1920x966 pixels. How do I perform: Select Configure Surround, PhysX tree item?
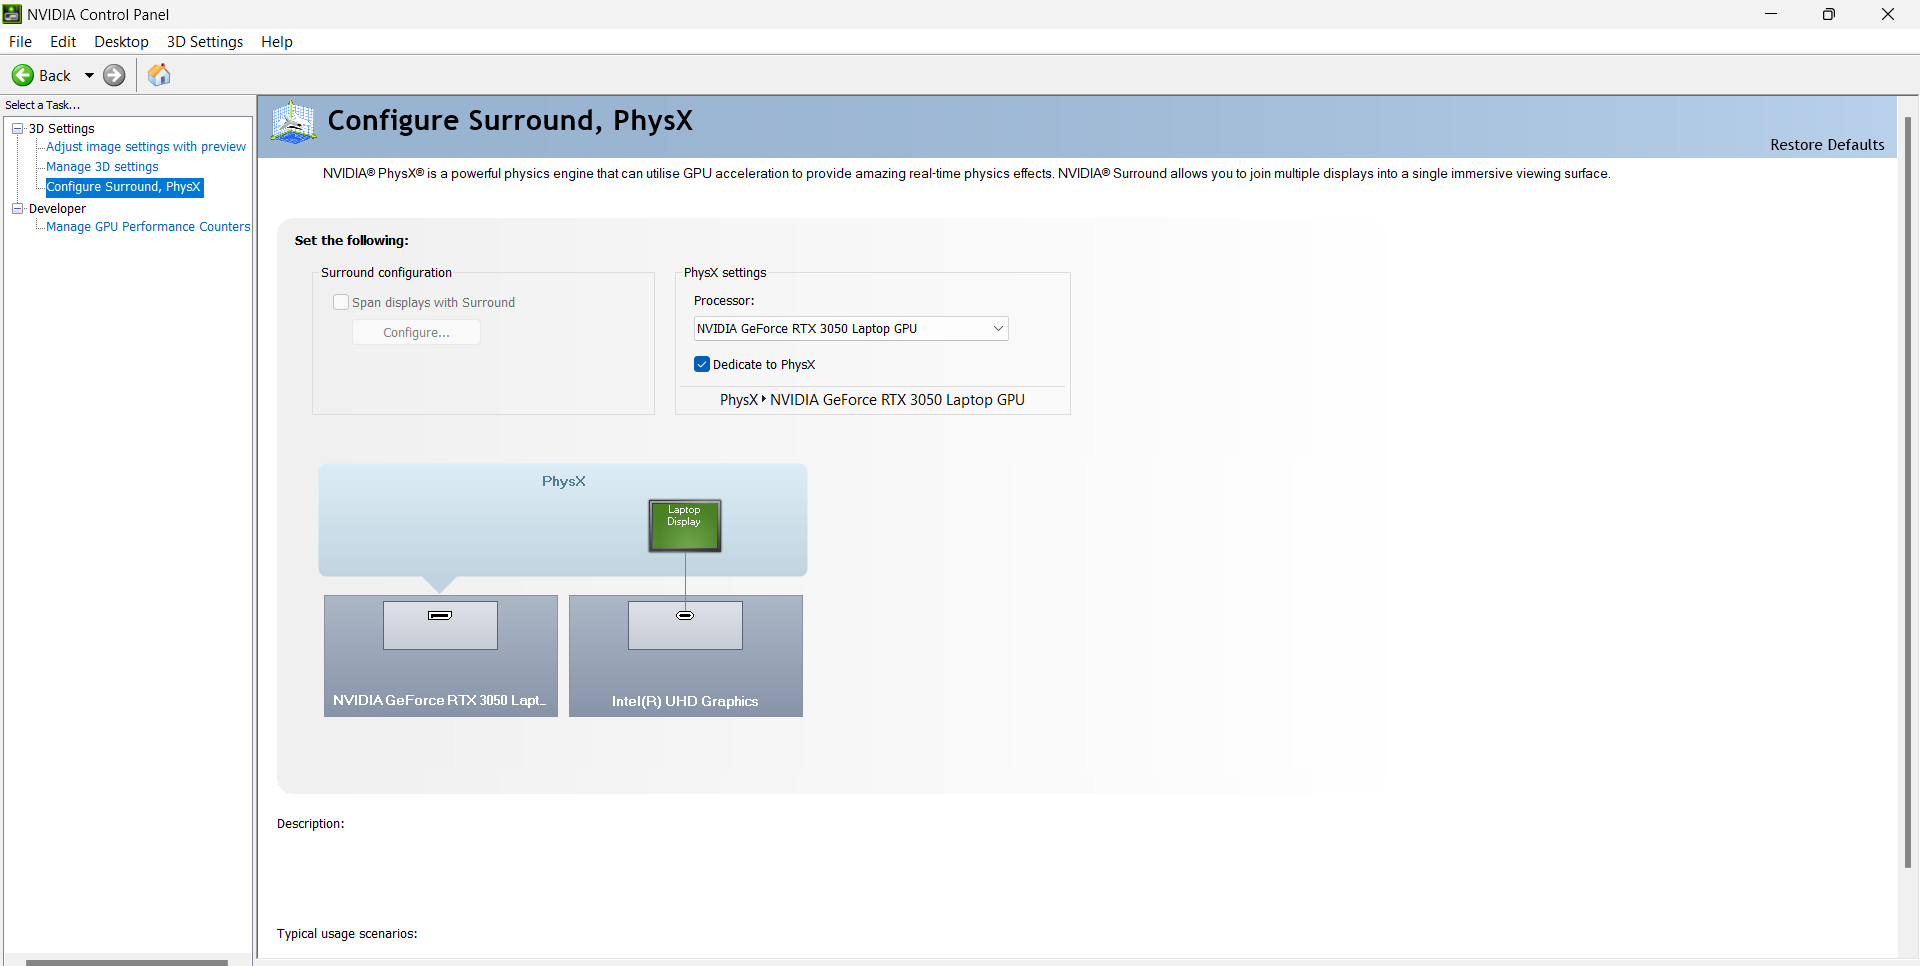point(124,187)
